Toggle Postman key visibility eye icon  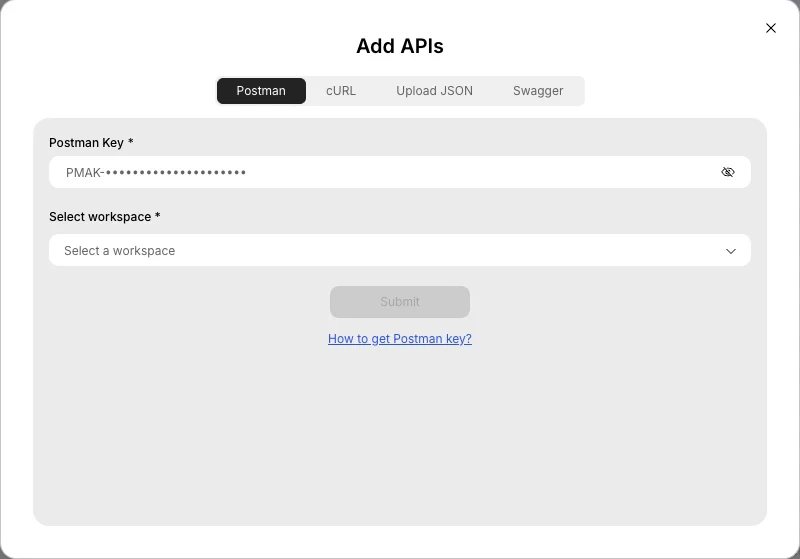728,172
